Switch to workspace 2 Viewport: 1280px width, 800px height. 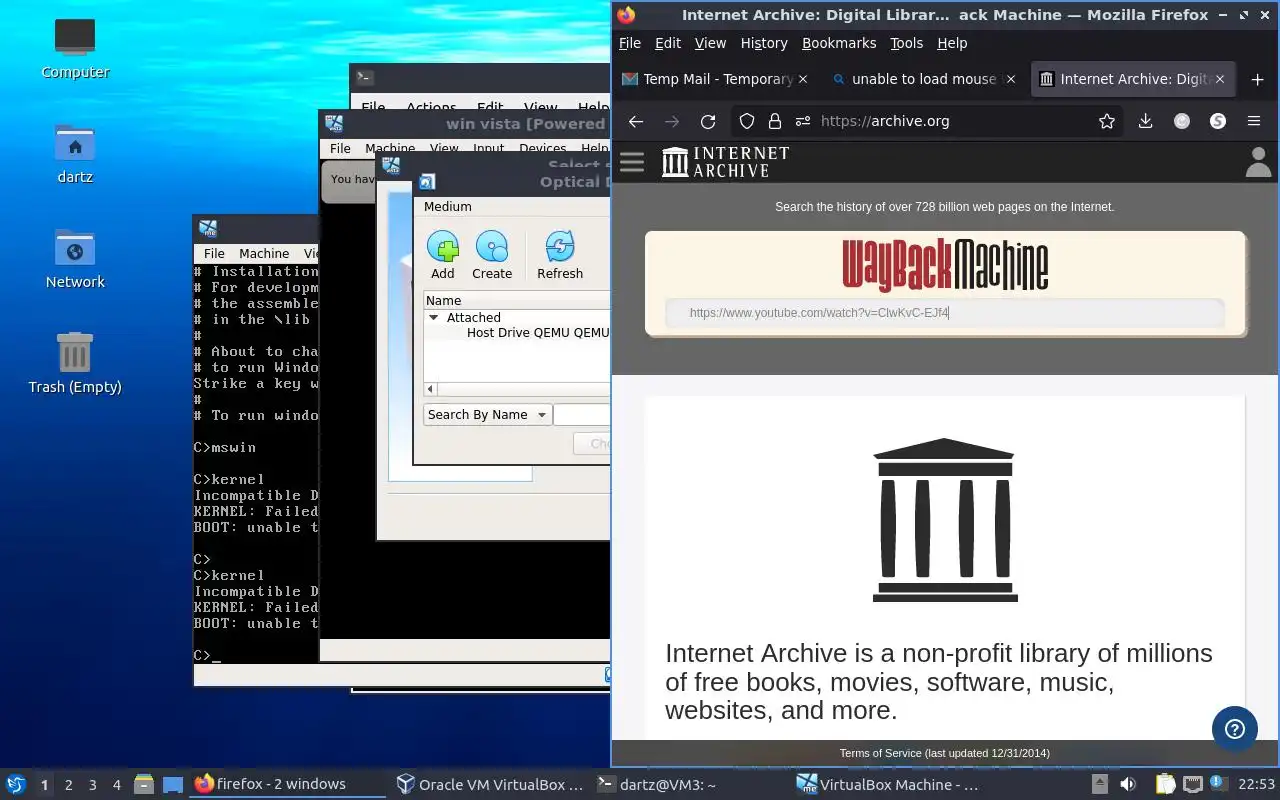tap(68, 785)
